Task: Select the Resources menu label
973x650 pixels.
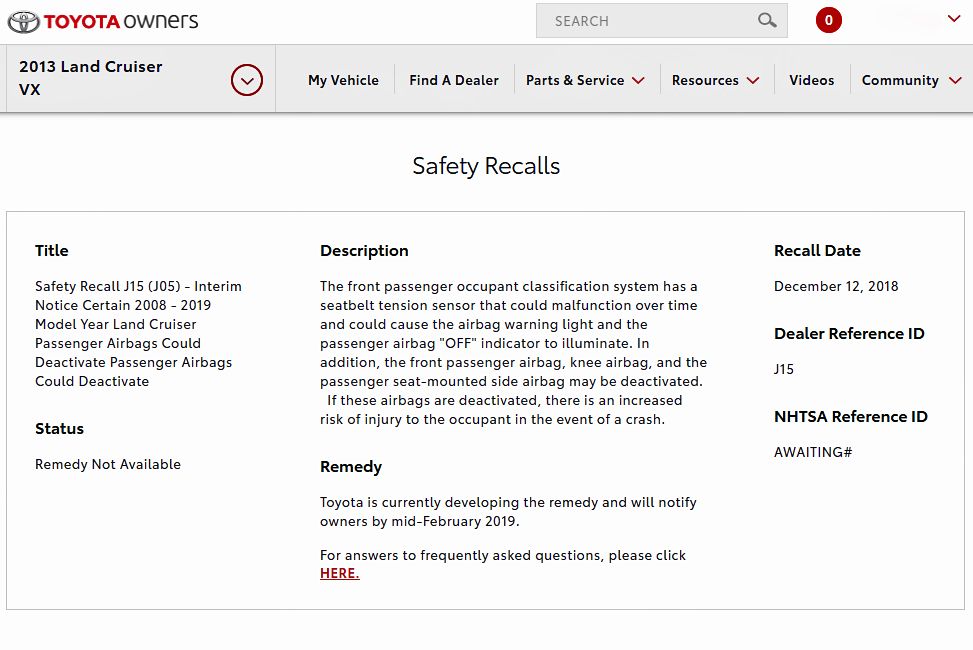Action: pos(705,80)
